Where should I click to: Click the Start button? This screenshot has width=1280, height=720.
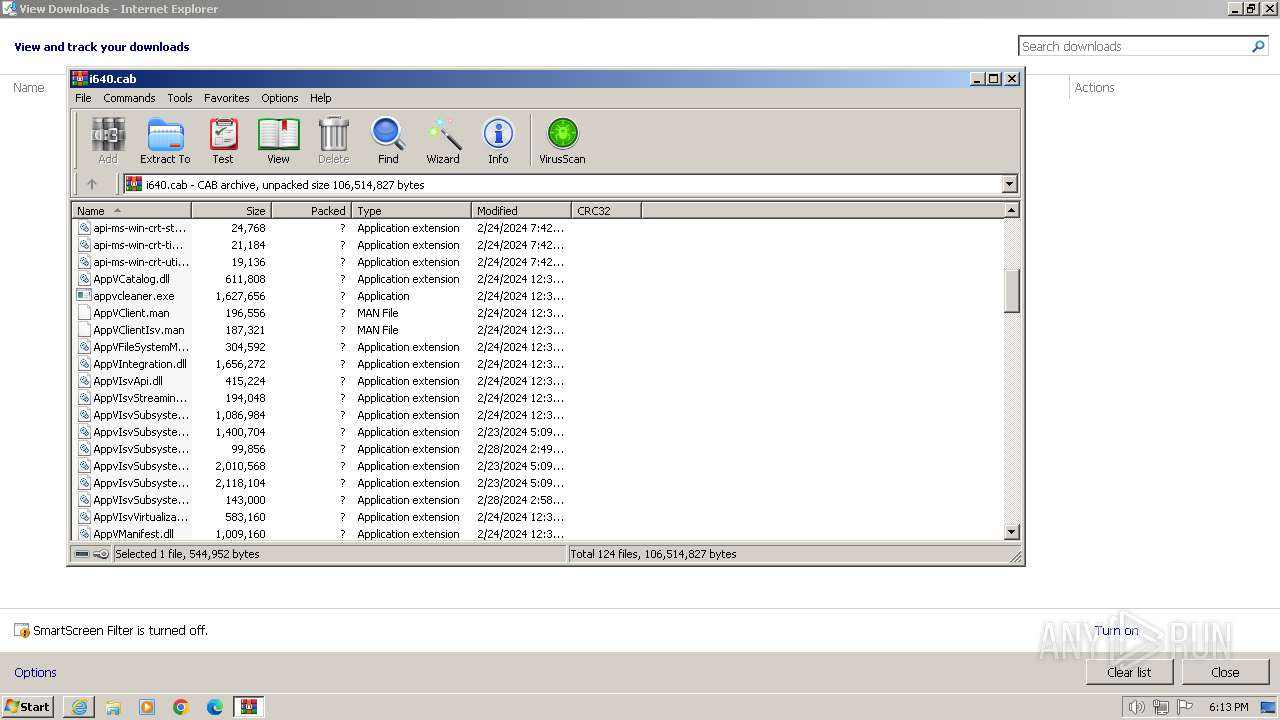(27, 707)
